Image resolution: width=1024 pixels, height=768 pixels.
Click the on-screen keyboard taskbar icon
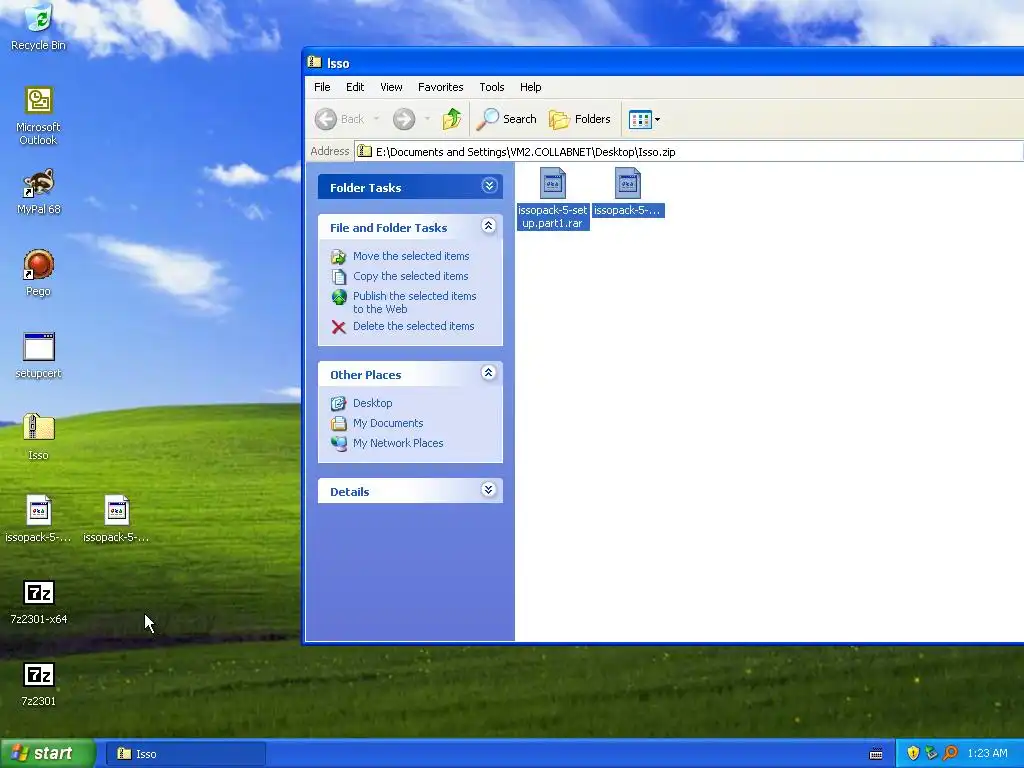pos(876,754)
